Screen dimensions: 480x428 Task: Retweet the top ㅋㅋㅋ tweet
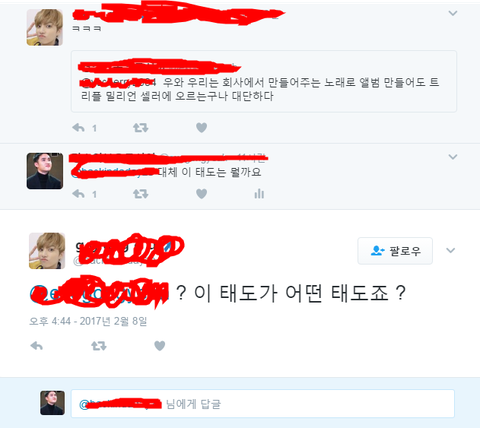(x=140, y=128)
